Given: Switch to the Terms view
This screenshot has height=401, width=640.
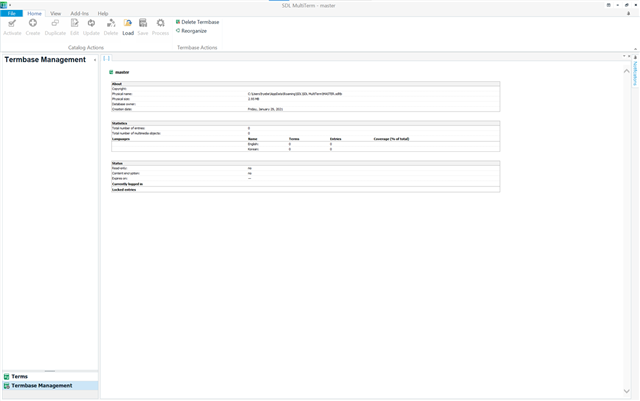Looking at the screenshot, I should coord(50,376).
